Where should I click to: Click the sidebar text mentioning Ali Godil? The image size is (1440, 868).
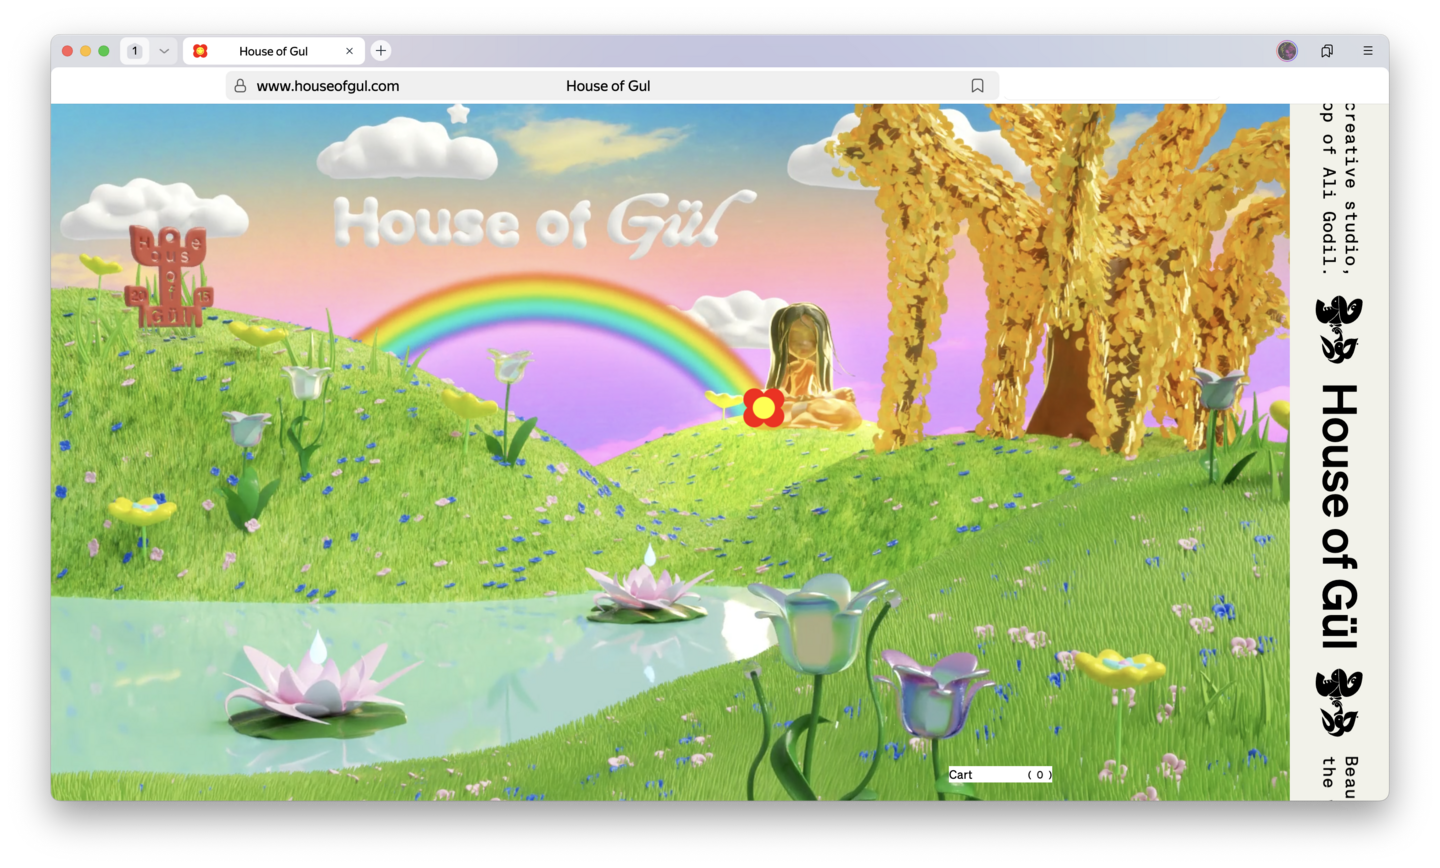[x=1328, y=188]
